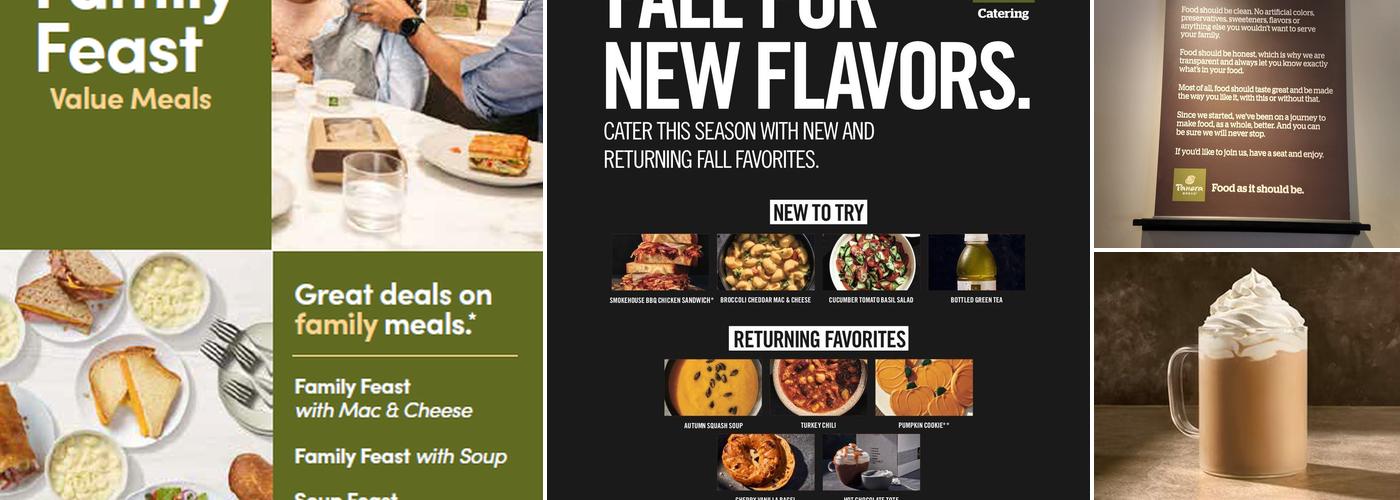The width and height of the screenshot is (1400, 500).
Task: Click the Value Meals yellow text
Action: coord(130,99)
